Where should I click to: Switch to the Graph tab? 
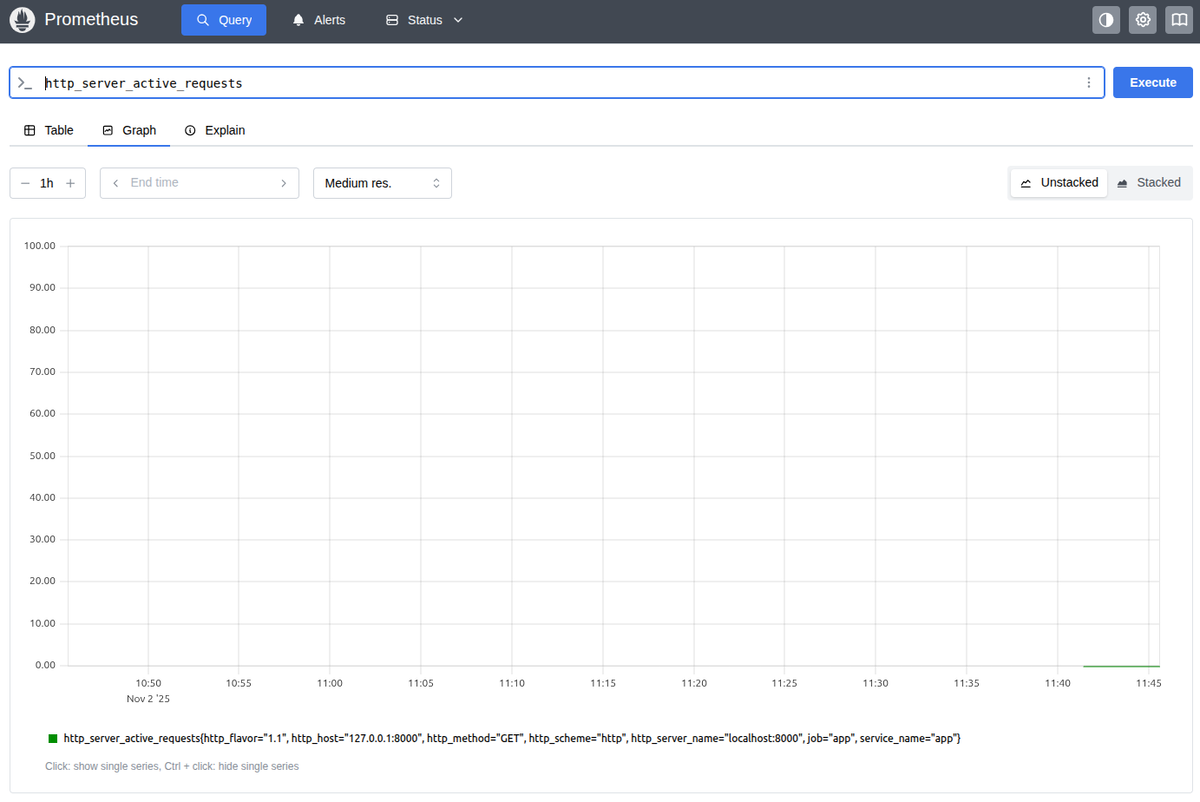coord(129,130)
